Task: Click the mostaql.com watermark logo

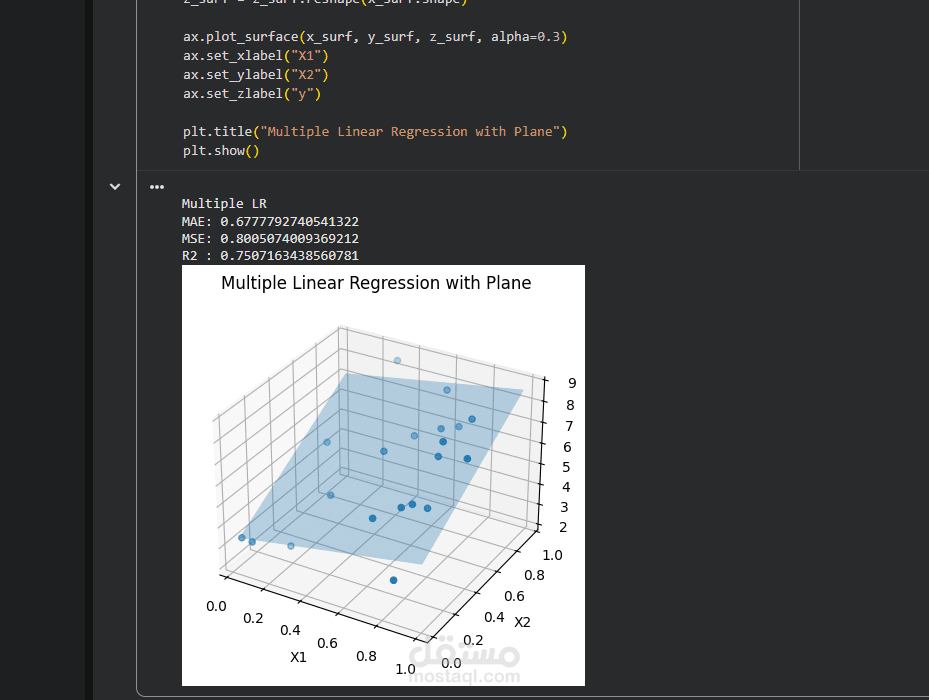Action: point(480,662)
